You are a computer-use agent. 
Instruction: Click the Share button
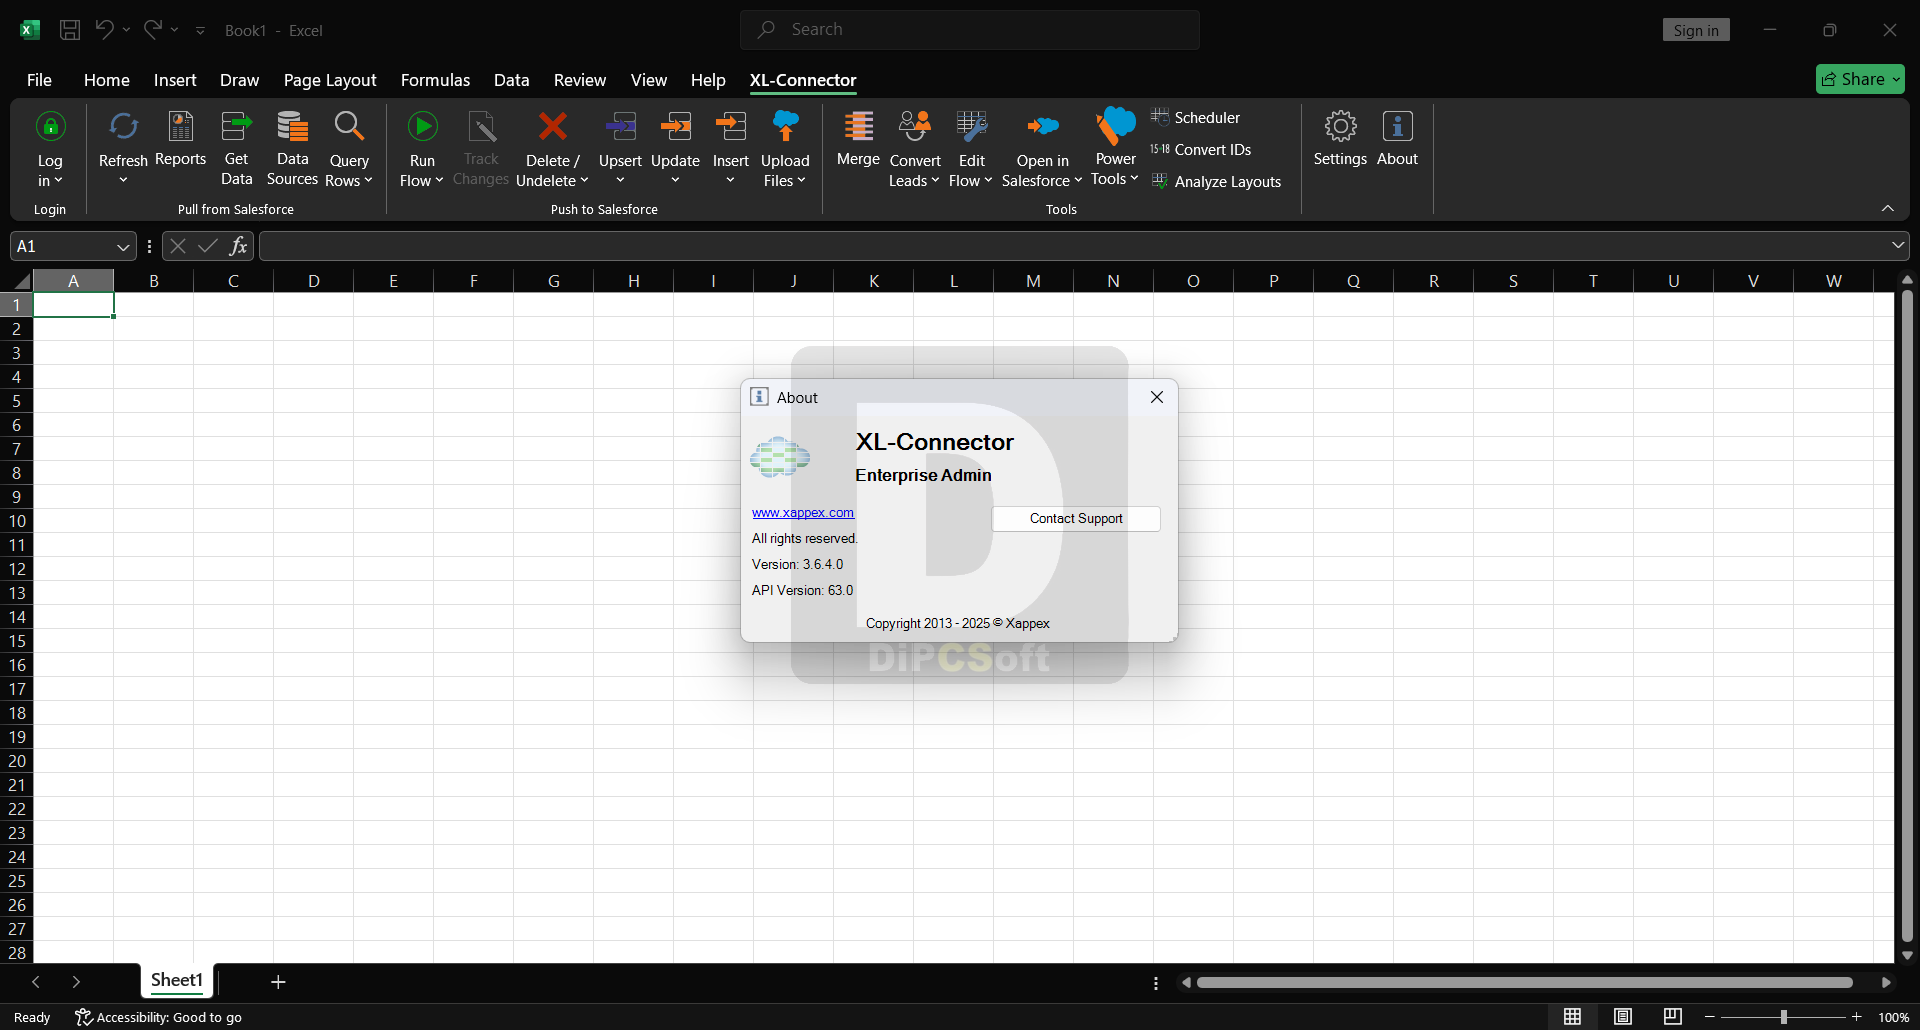coord(1860,79)
